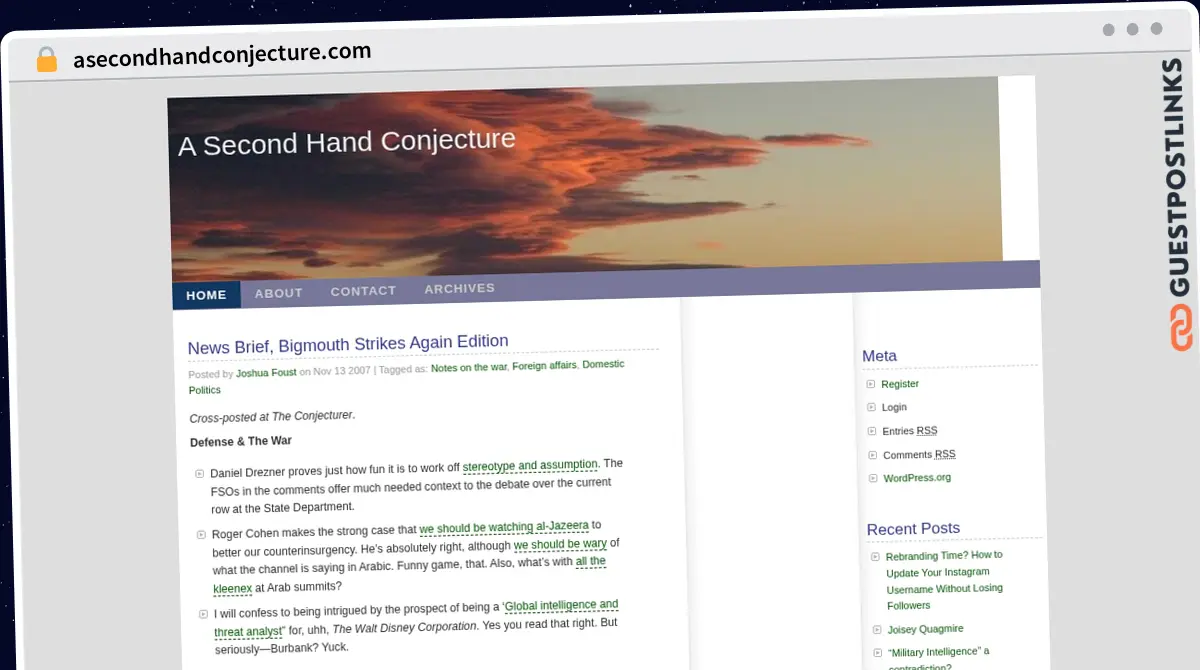This screenshot has height=670, width=1200.
Task: Visit the WordPress.org link
Action: pos(917,478)
